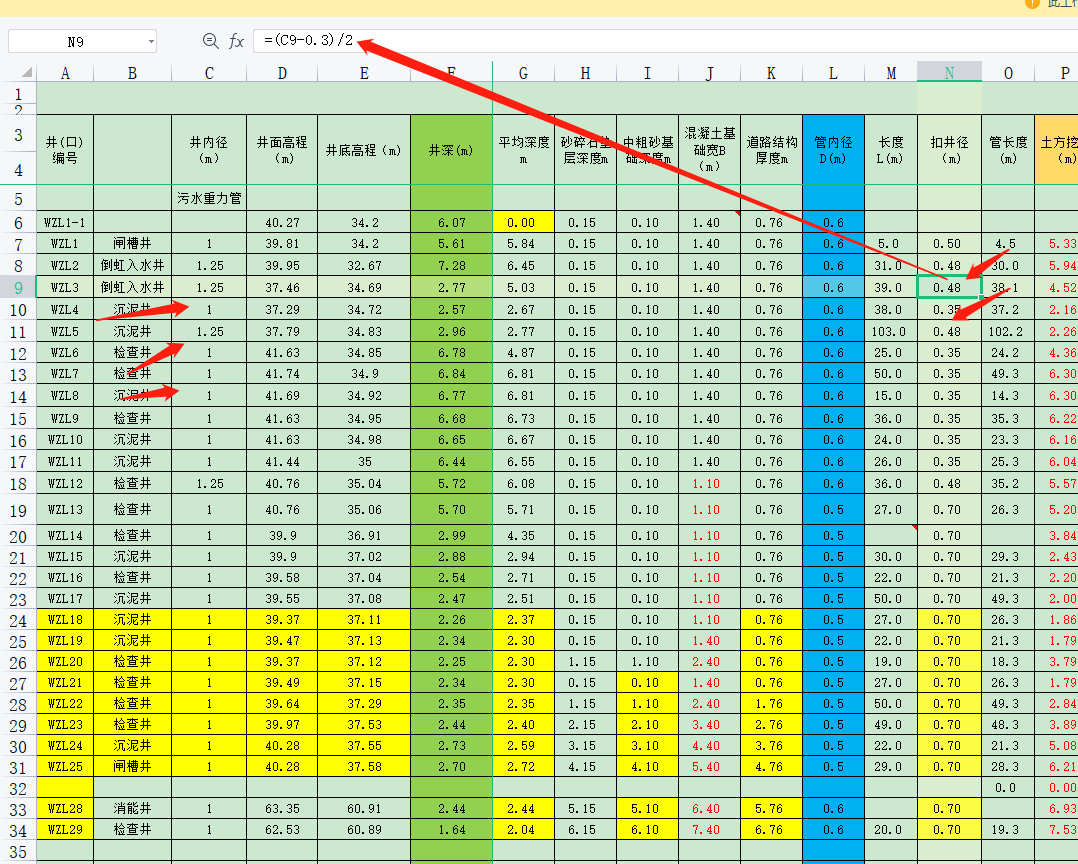
Task: Select column C header
Action: click(209, 73)
